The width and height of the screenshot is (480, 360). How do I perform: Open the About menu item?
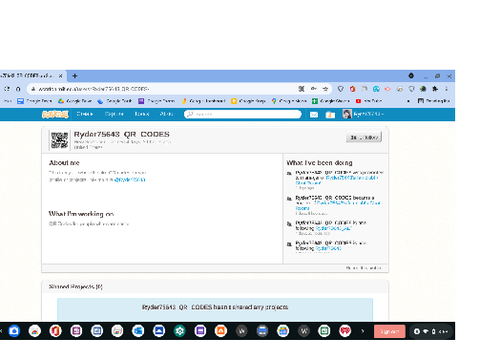pyautogui.click(x=166, y=114)
